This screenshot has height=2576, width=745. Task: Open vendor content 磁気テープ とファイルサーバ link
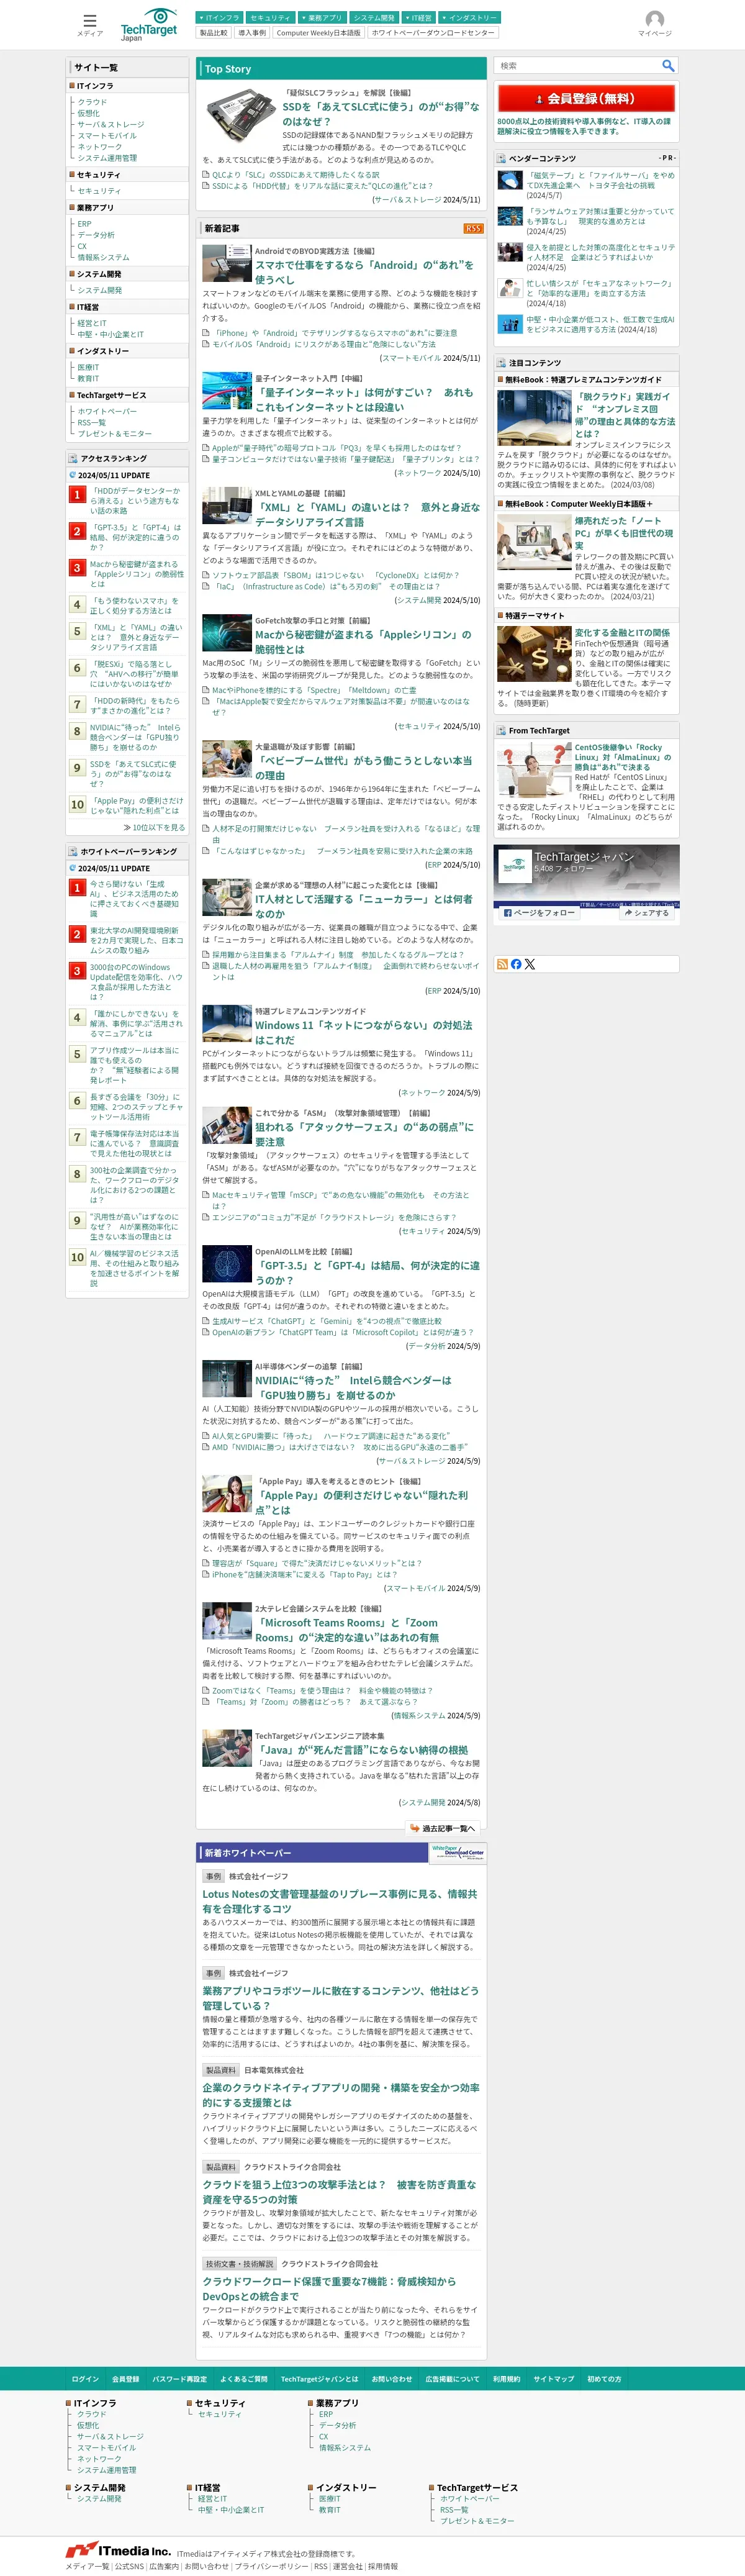[x=601, y=180]
